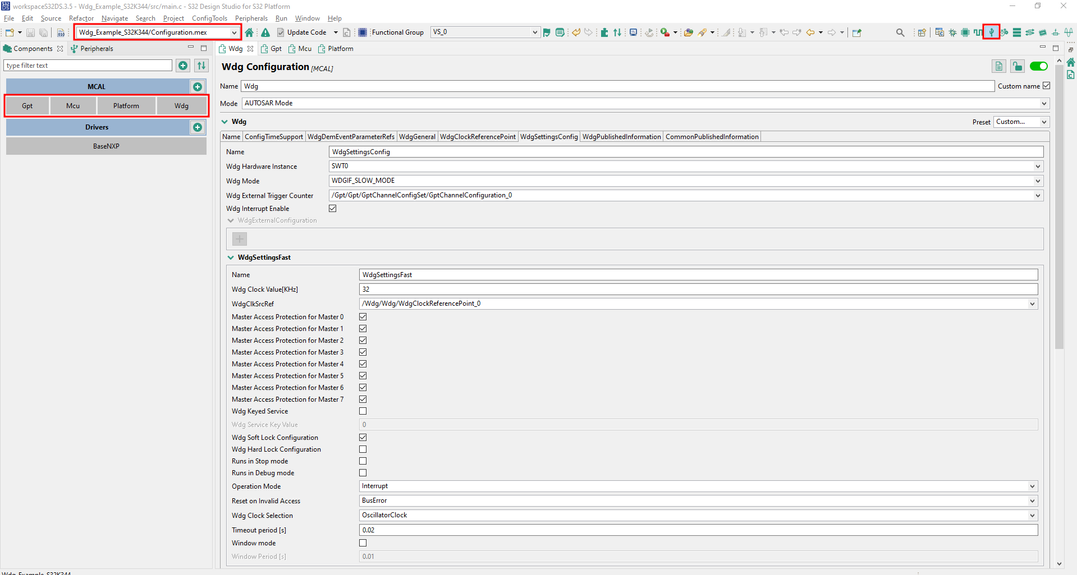Toggle Master Access Protection for Master 7
Screen dimensions: 1077x575
coord(363,399)
